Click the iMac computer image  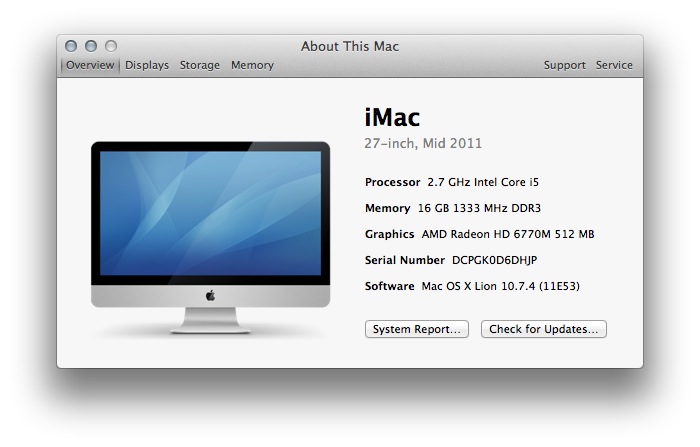point(210,238)
